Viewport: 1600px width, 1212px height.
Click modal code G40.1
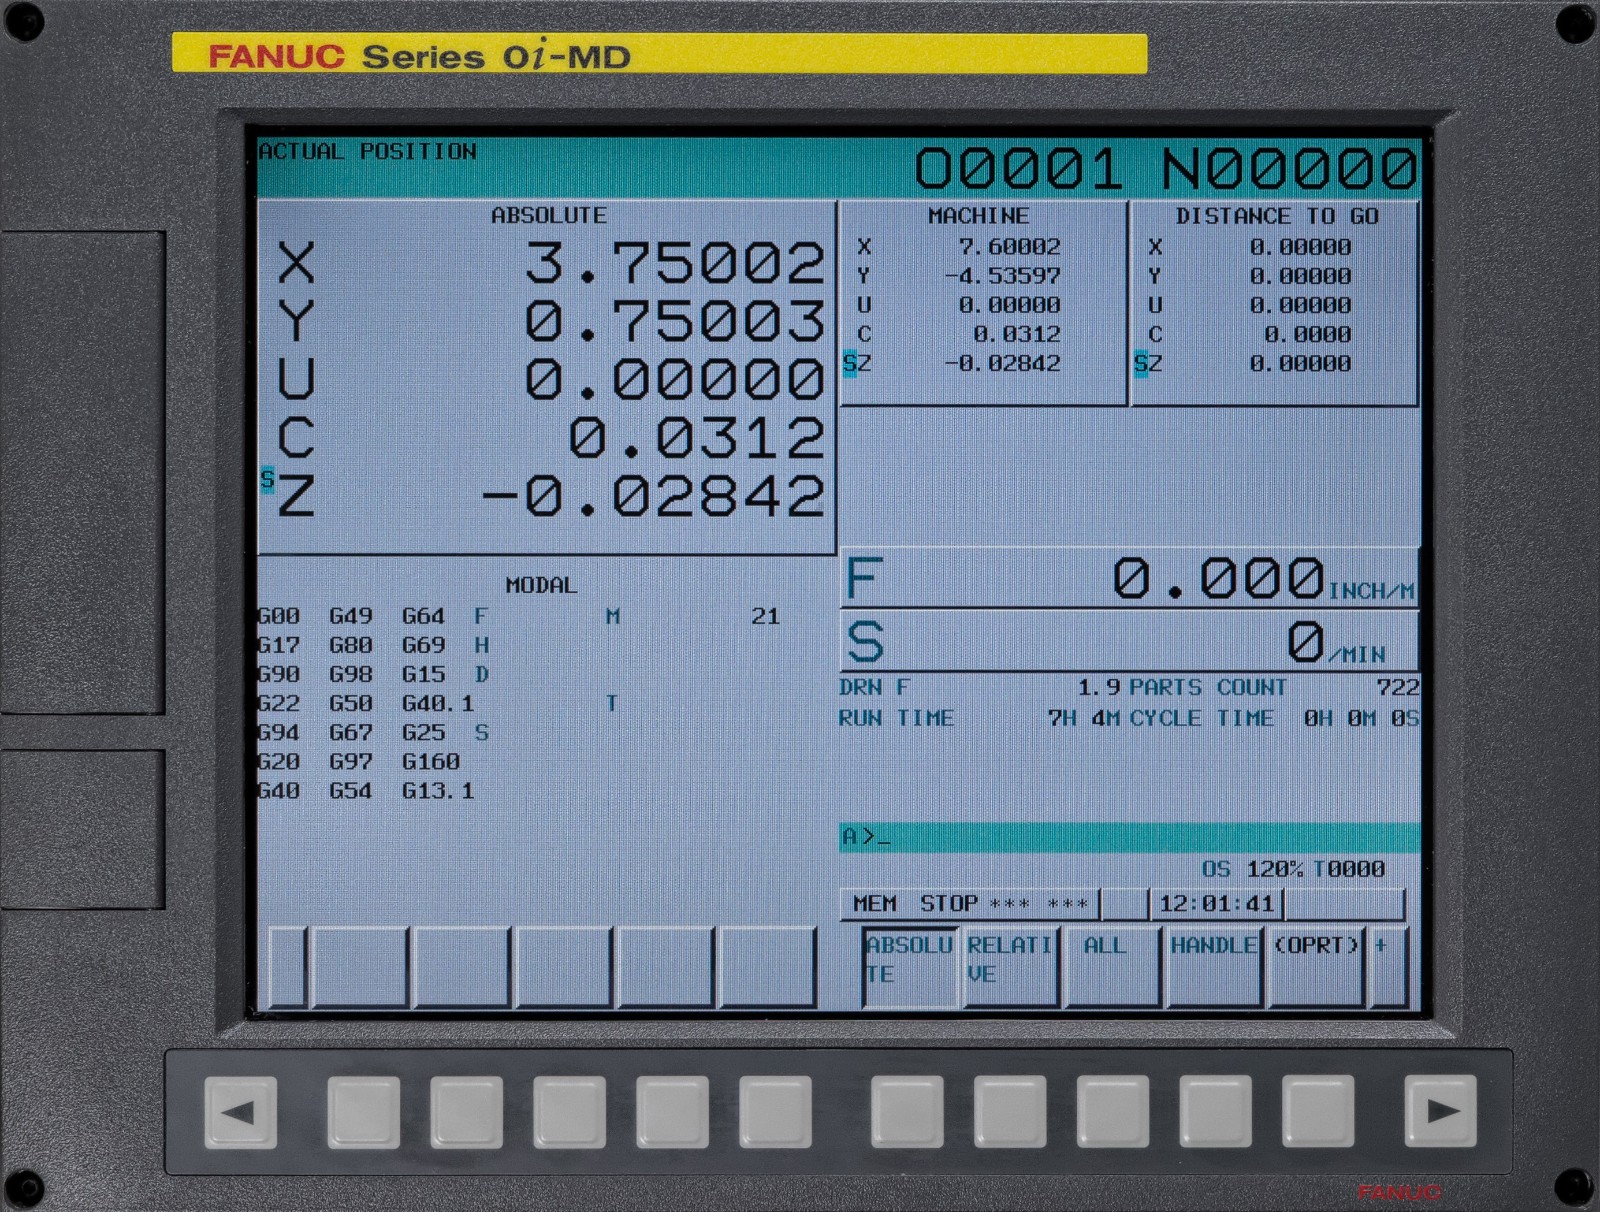tap(438, 703)
